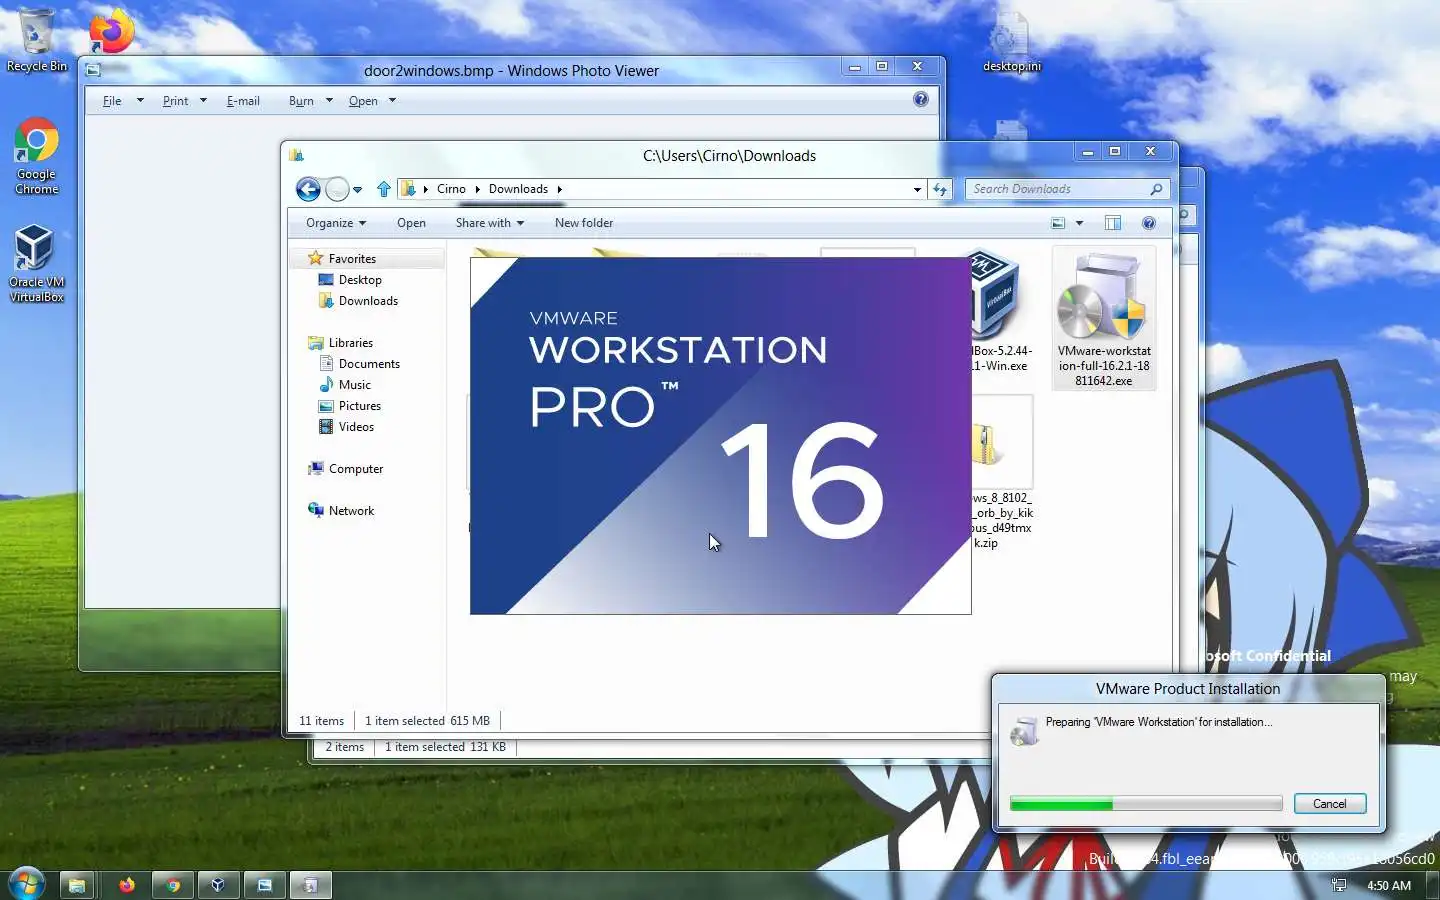Expand the Open dropdown in Photo Viewer
1440x900 pixels.
[x=392, y=101]
